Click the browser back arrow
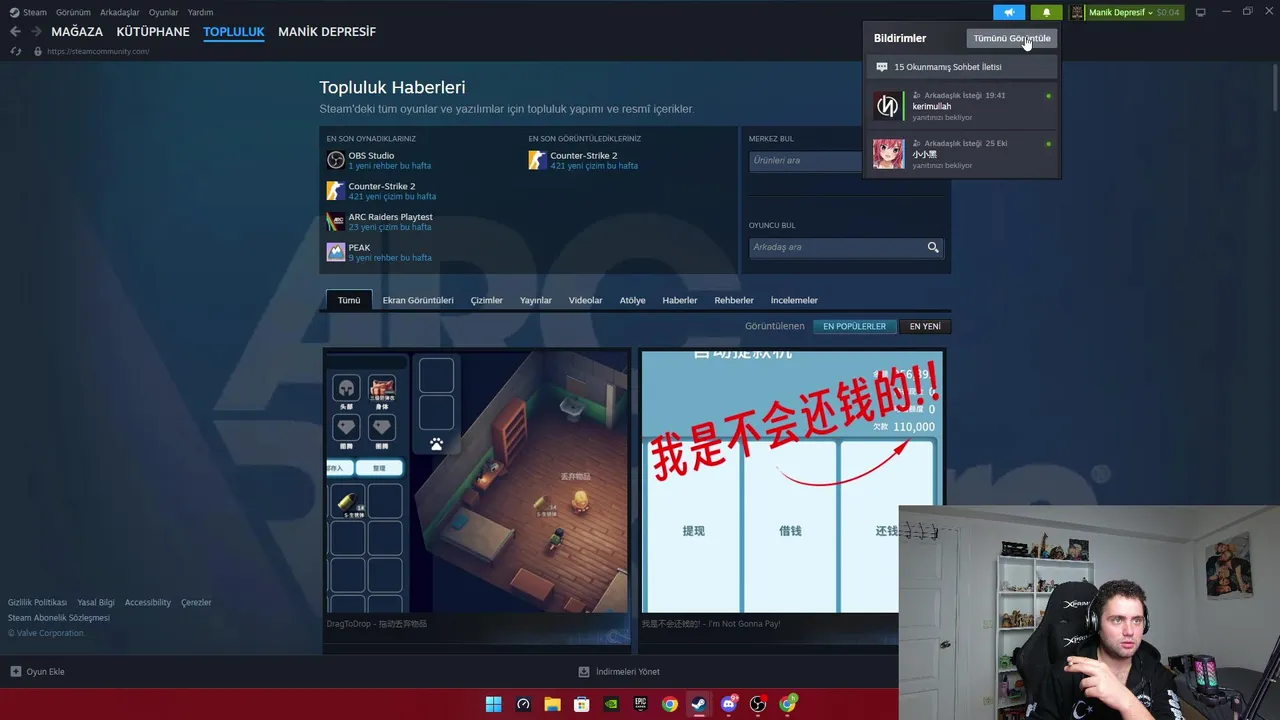The image size is (1280, 720). tap(15, 32)
